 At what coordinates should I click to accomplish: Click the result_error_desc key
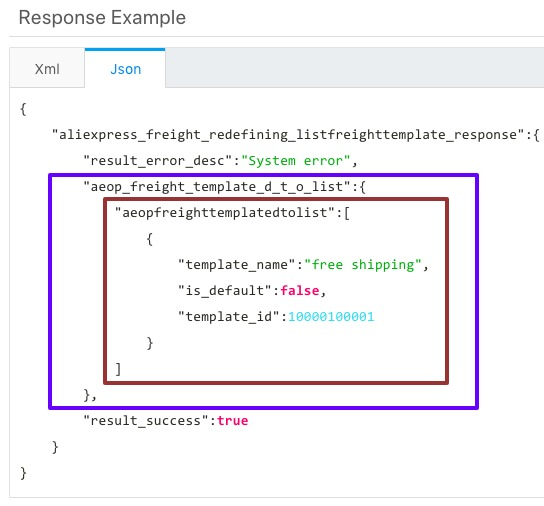click(158, 161)
